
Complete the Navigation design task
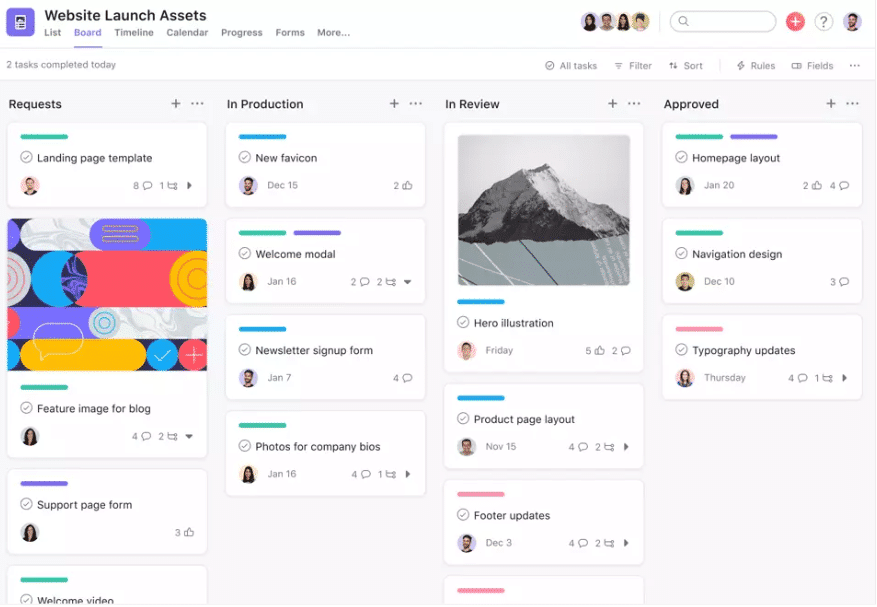click(681, 254)
